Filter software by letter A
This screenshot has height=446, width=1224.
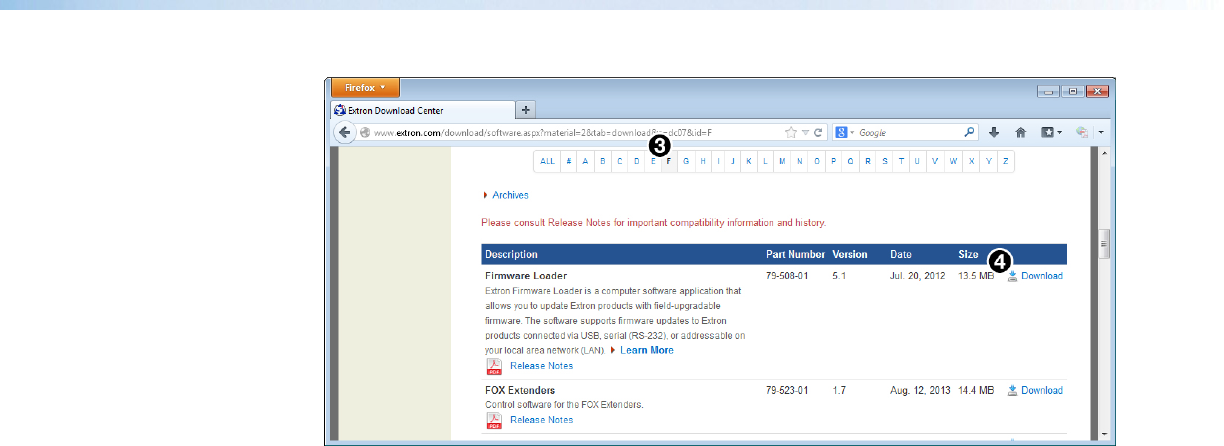[586, 161]
